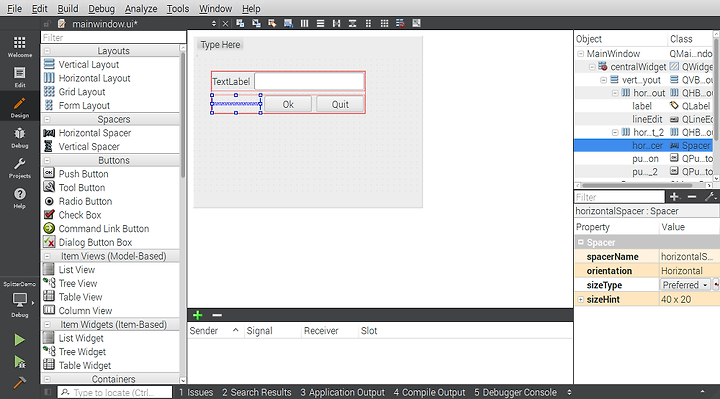Click the Quit button on the form
The height and width of the screenshot is (399, 720).
tap(340, 104)
